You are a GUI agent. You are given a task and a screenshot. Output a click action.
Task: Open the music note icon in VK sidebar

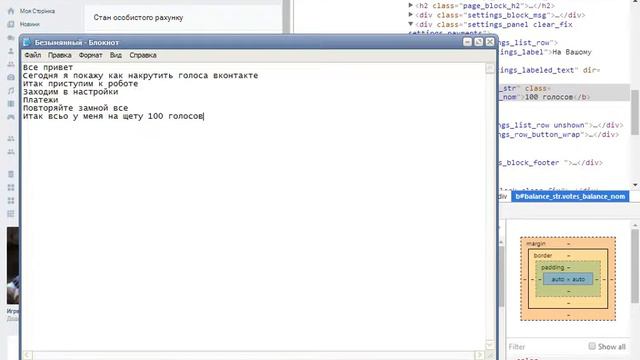pos(11,90)
